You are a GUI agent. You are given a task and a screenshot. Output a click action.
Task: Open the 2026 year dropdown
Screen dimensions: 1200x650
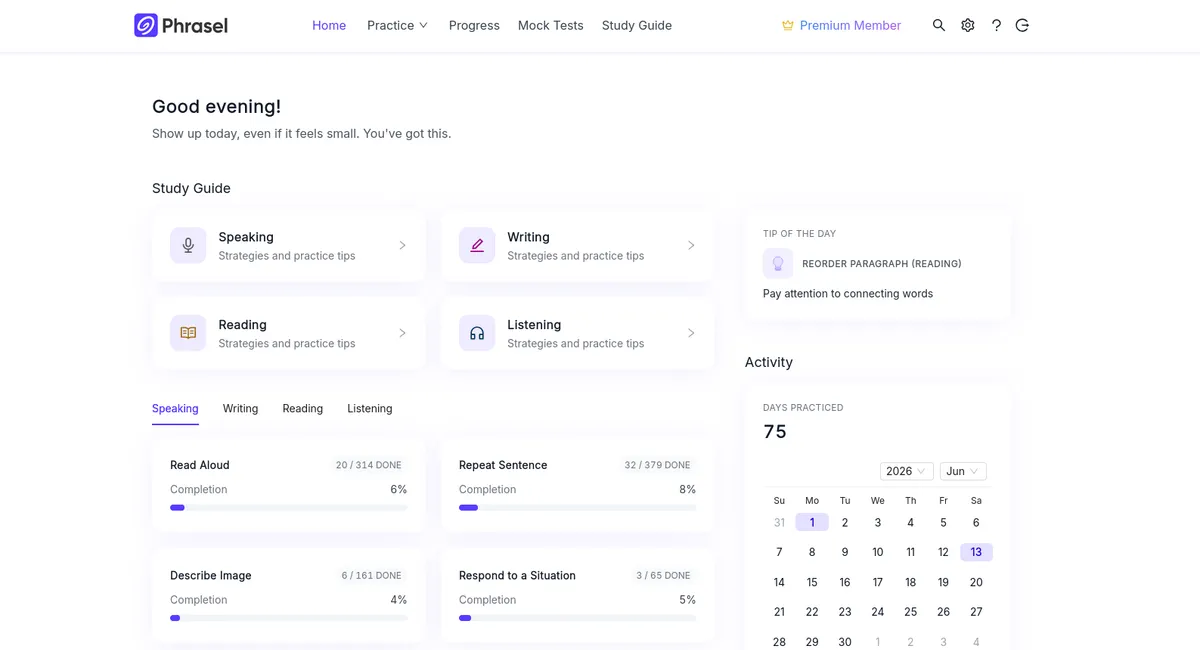907,471
